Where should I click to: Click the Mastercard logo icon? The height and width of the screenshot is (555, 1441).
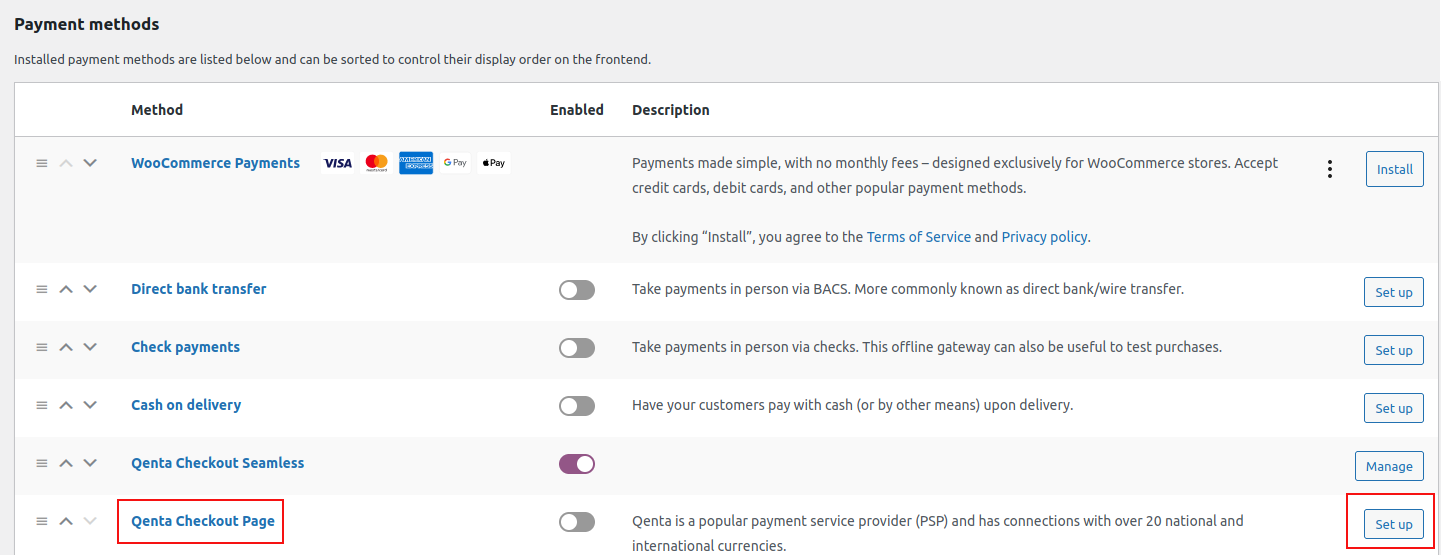click(x=377, y=163)
